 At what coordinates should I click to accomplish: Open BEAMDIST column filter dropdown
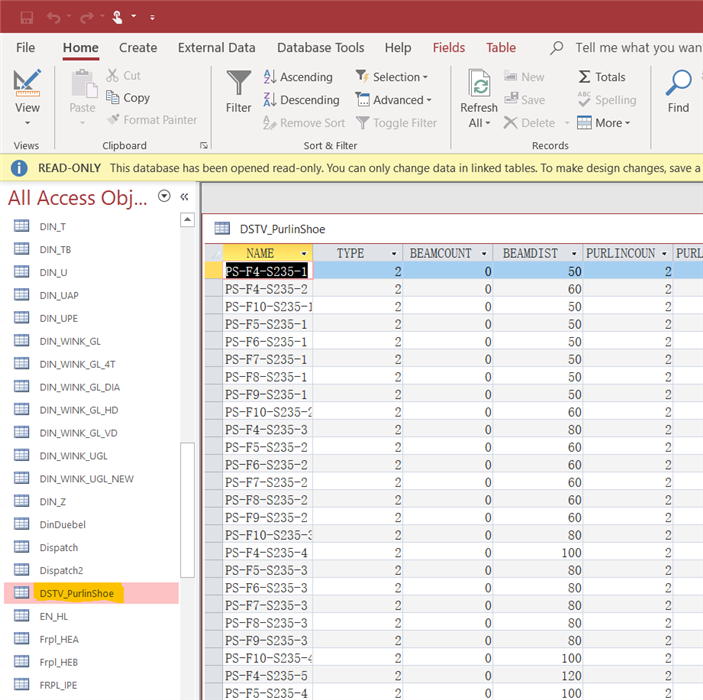tap(574, 253)
